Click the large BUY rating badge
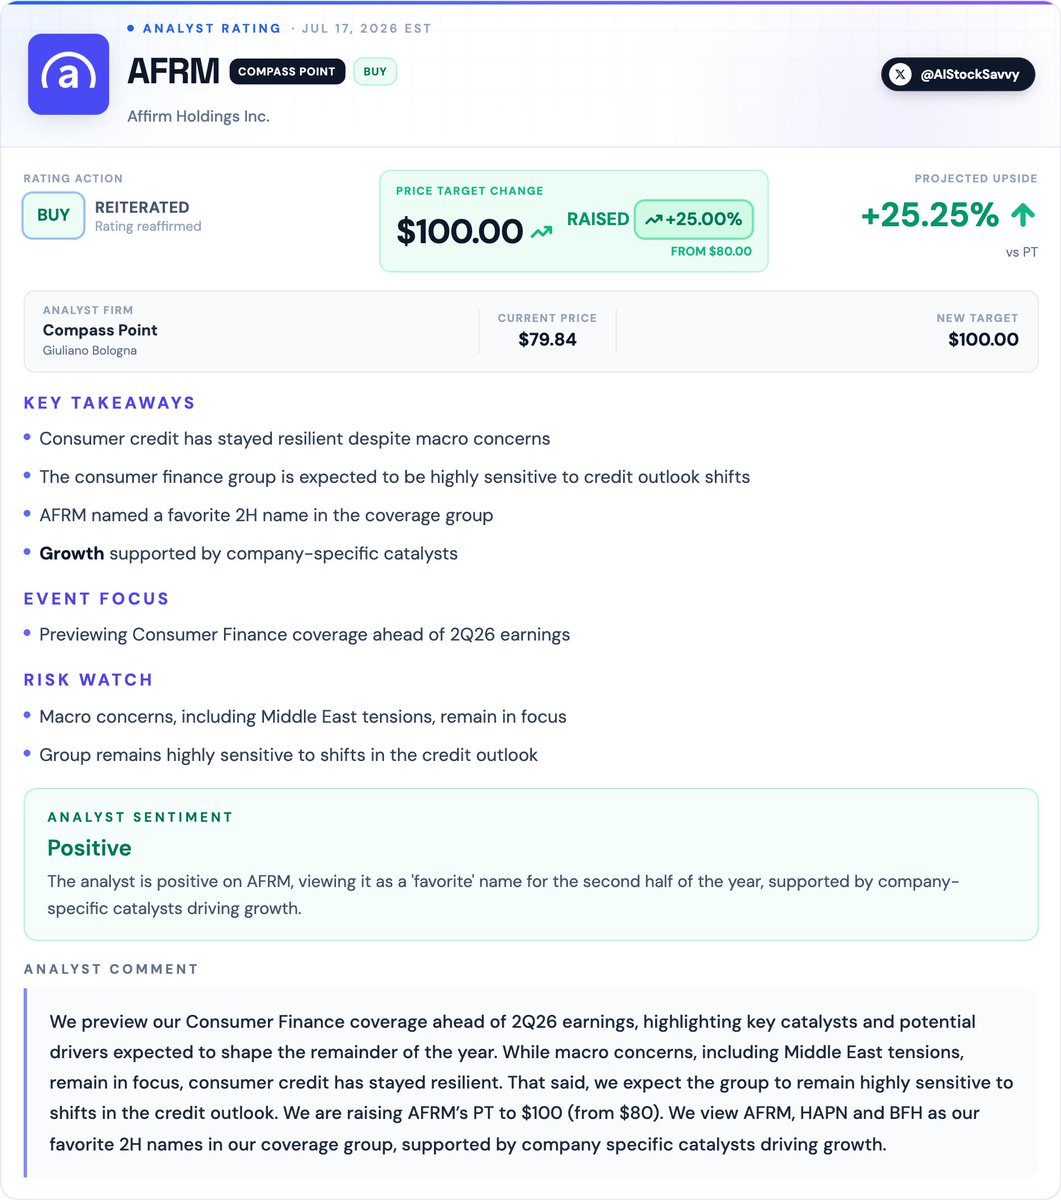The image size is (1061, 1200). 54,216
